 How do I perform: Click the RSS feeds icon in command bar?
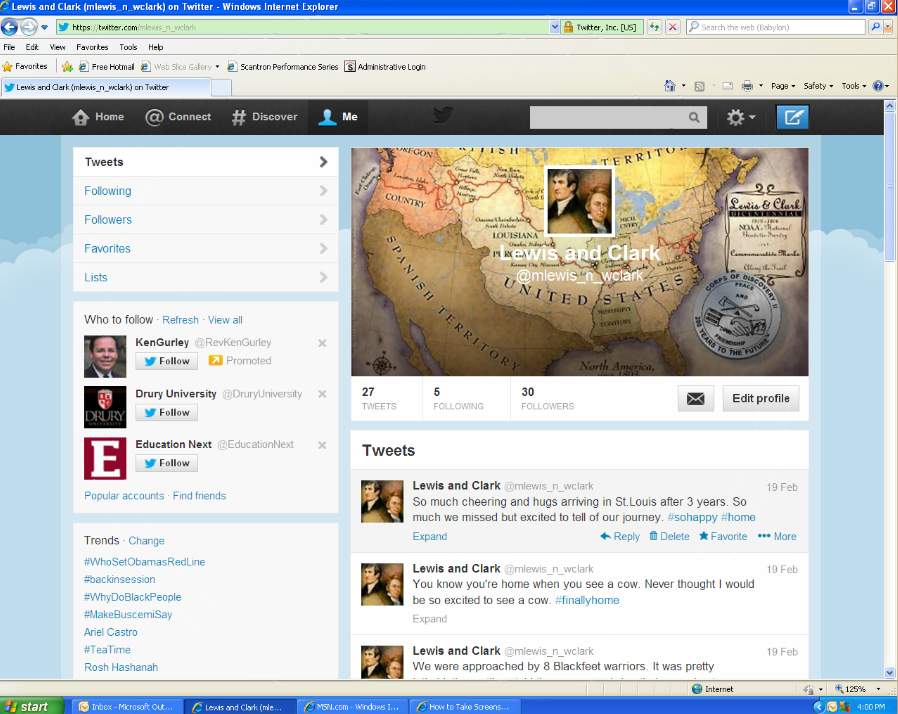click(699, 86)
